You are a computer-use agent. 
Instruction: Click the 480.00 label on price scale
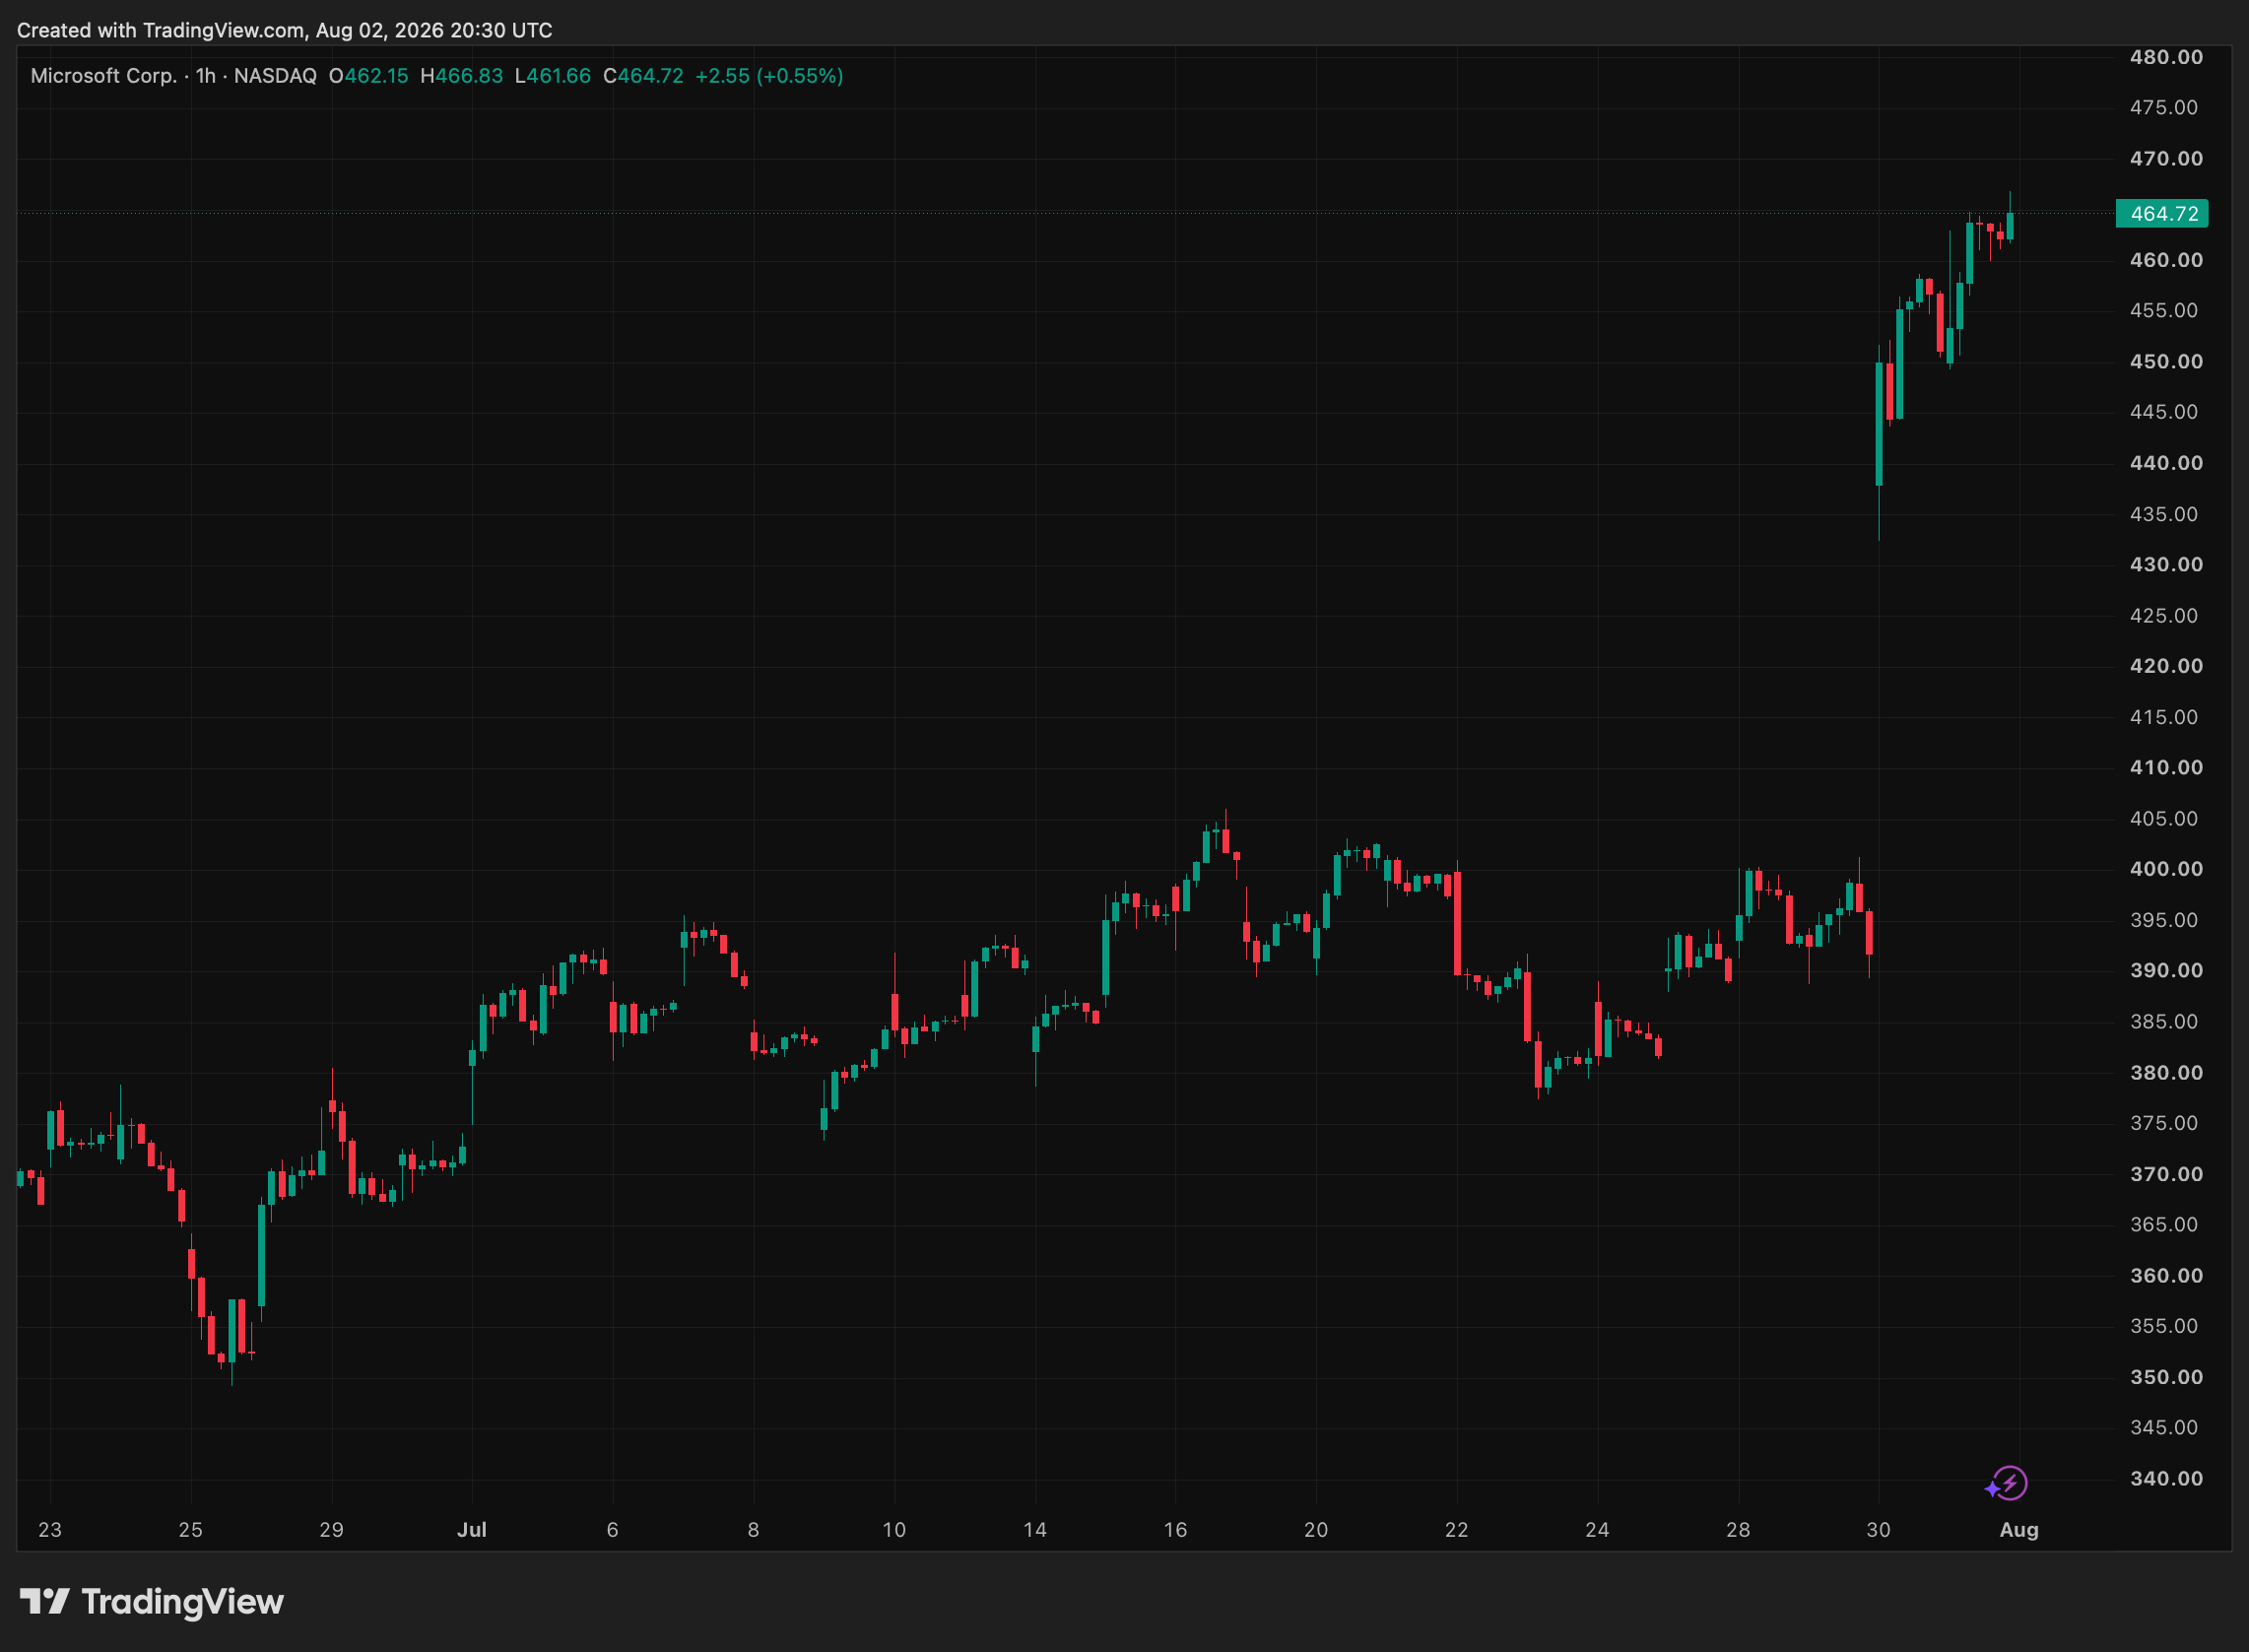2166,57
